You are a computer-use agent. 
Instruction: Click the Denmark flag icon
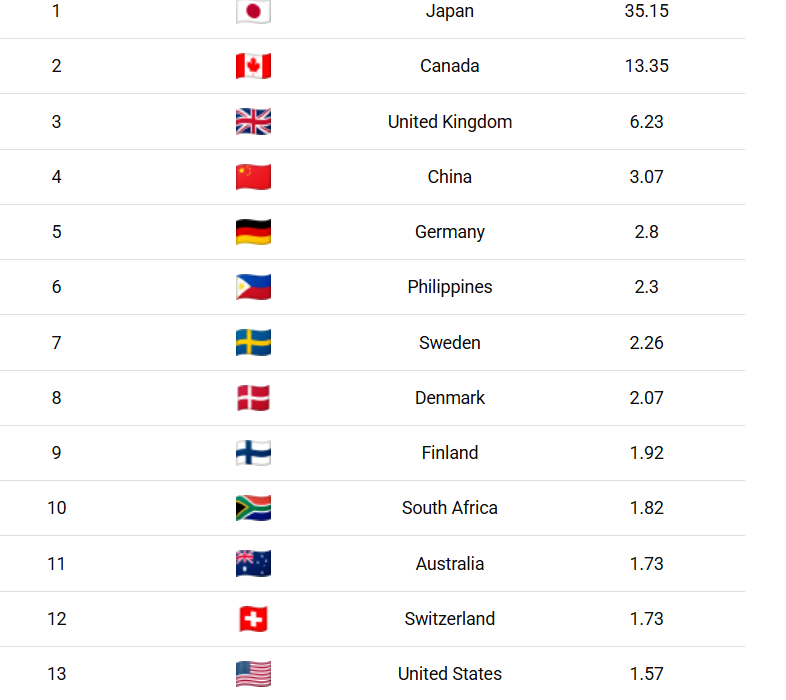[x=253, y=398]
